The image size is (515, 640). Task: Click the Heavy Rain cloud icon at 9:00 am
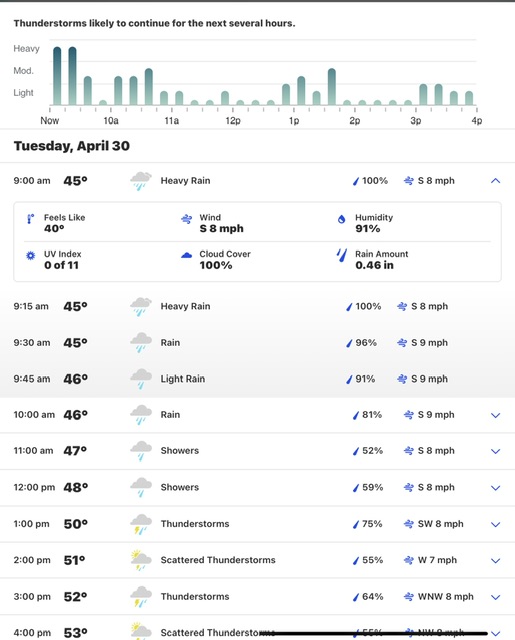(x=141, y=181)
